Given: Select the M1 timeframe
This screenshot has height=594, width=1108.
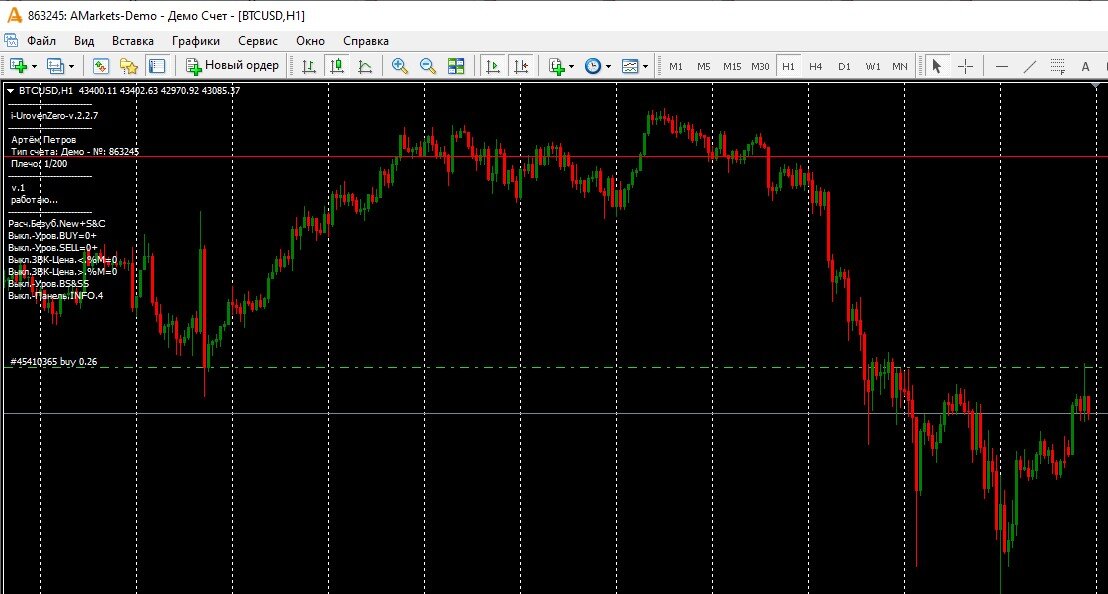Looking at the screenshot, I should coord(676,66).
